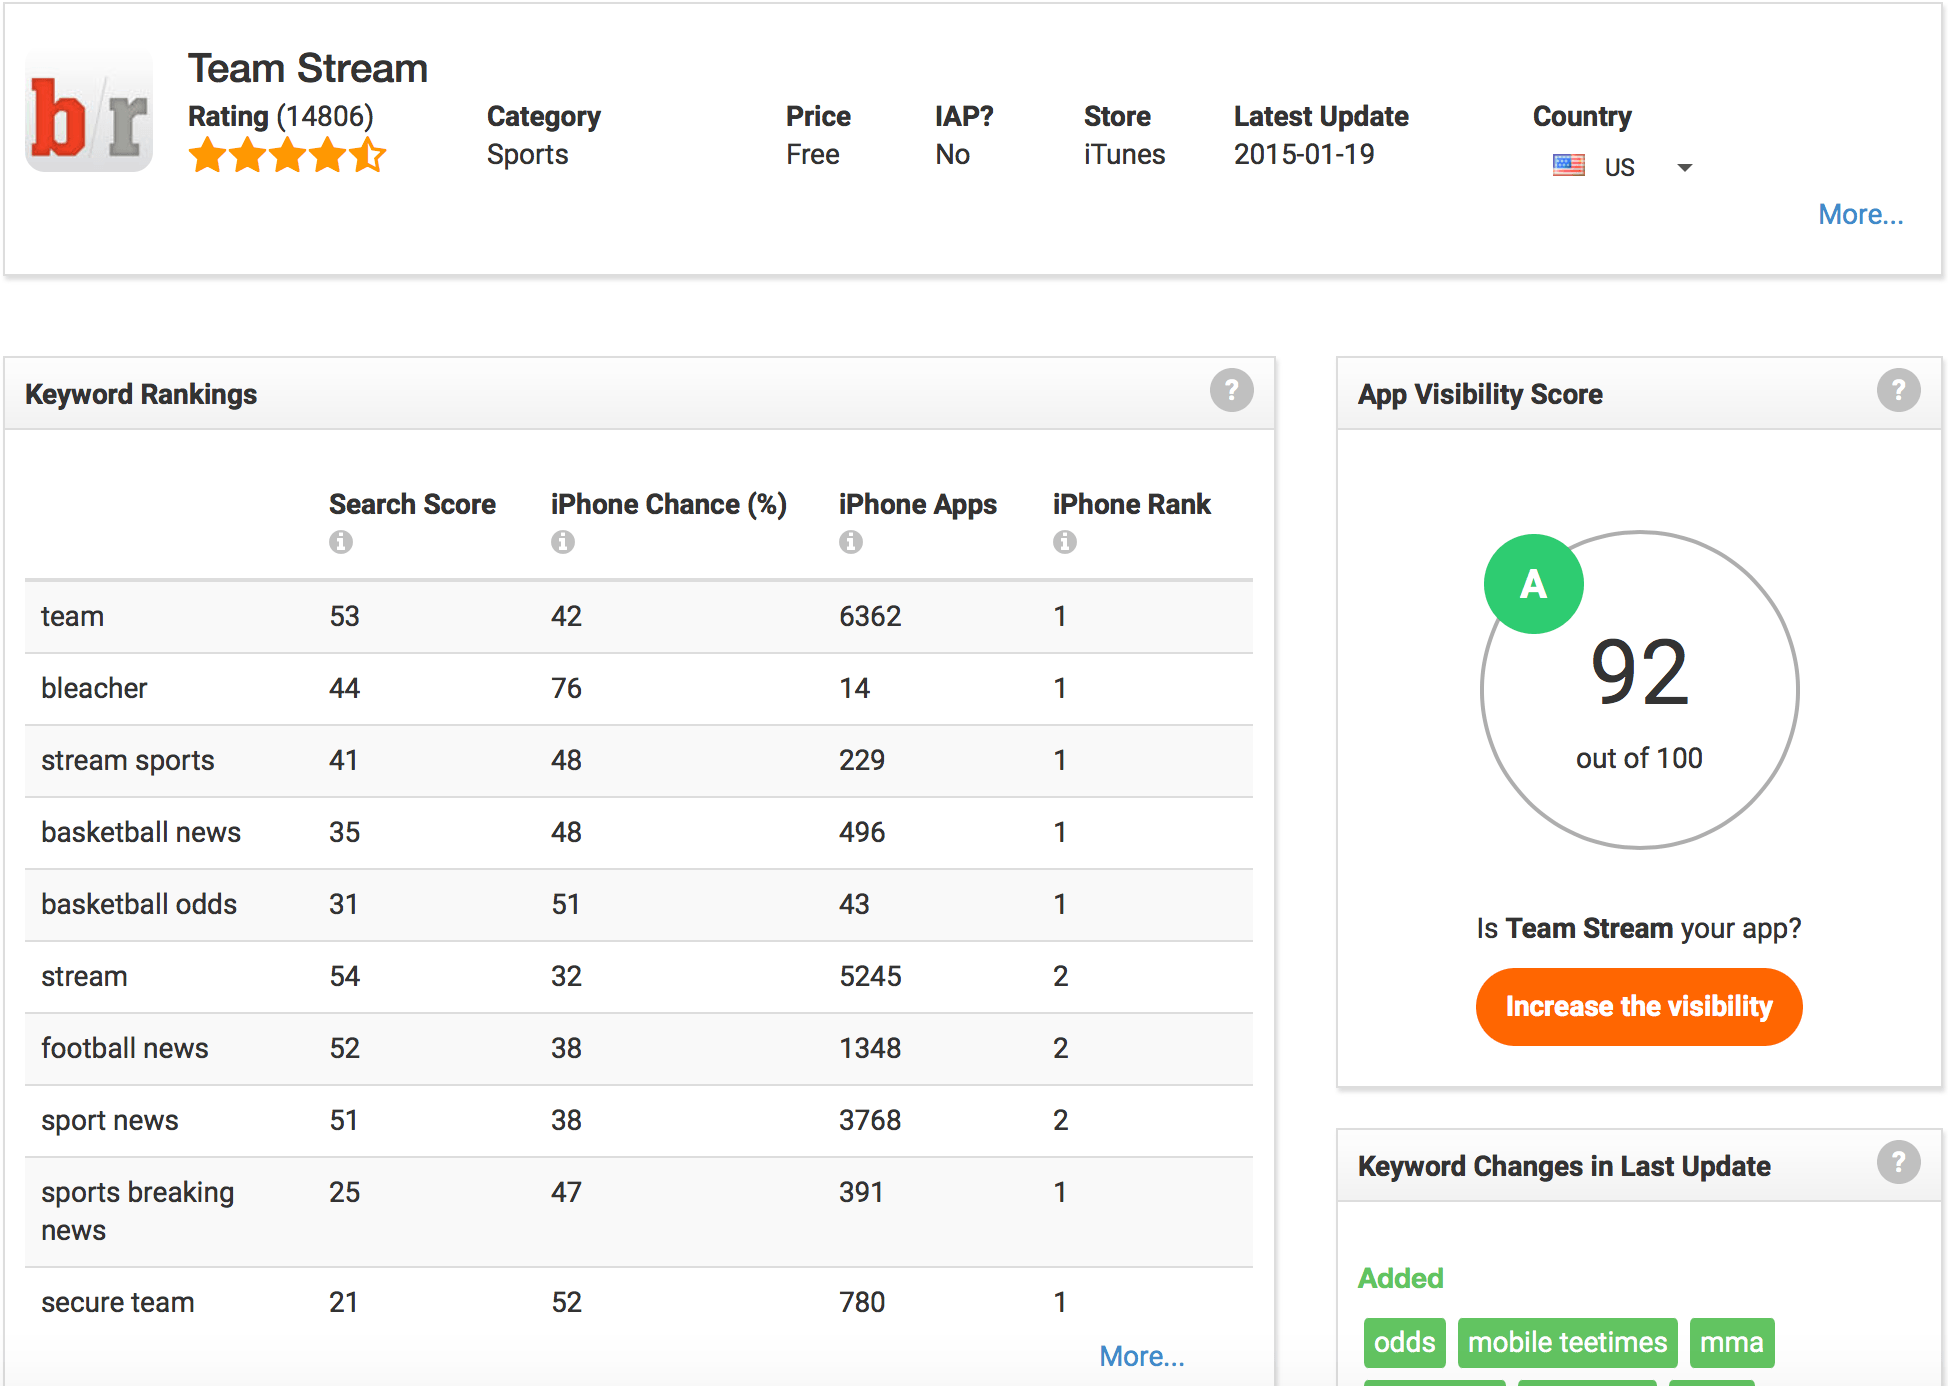The image size is (1948, 1386).
Task: Click the green A grade badge
Action: click(1533, 584)
